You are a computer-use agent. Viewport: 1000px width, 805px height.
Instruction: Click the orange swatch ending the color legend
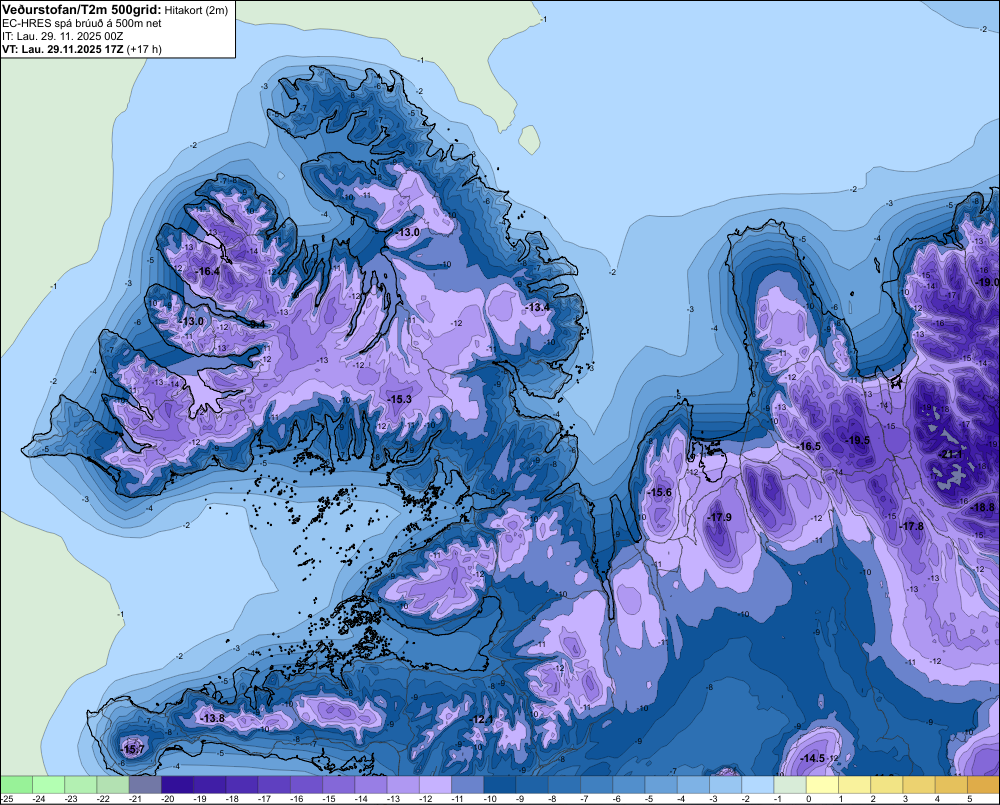(x=983, y=785)
